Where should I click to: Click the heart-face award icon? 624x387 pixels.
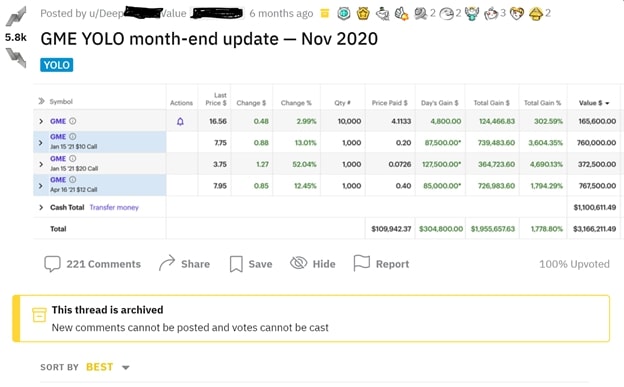[517, 14]
